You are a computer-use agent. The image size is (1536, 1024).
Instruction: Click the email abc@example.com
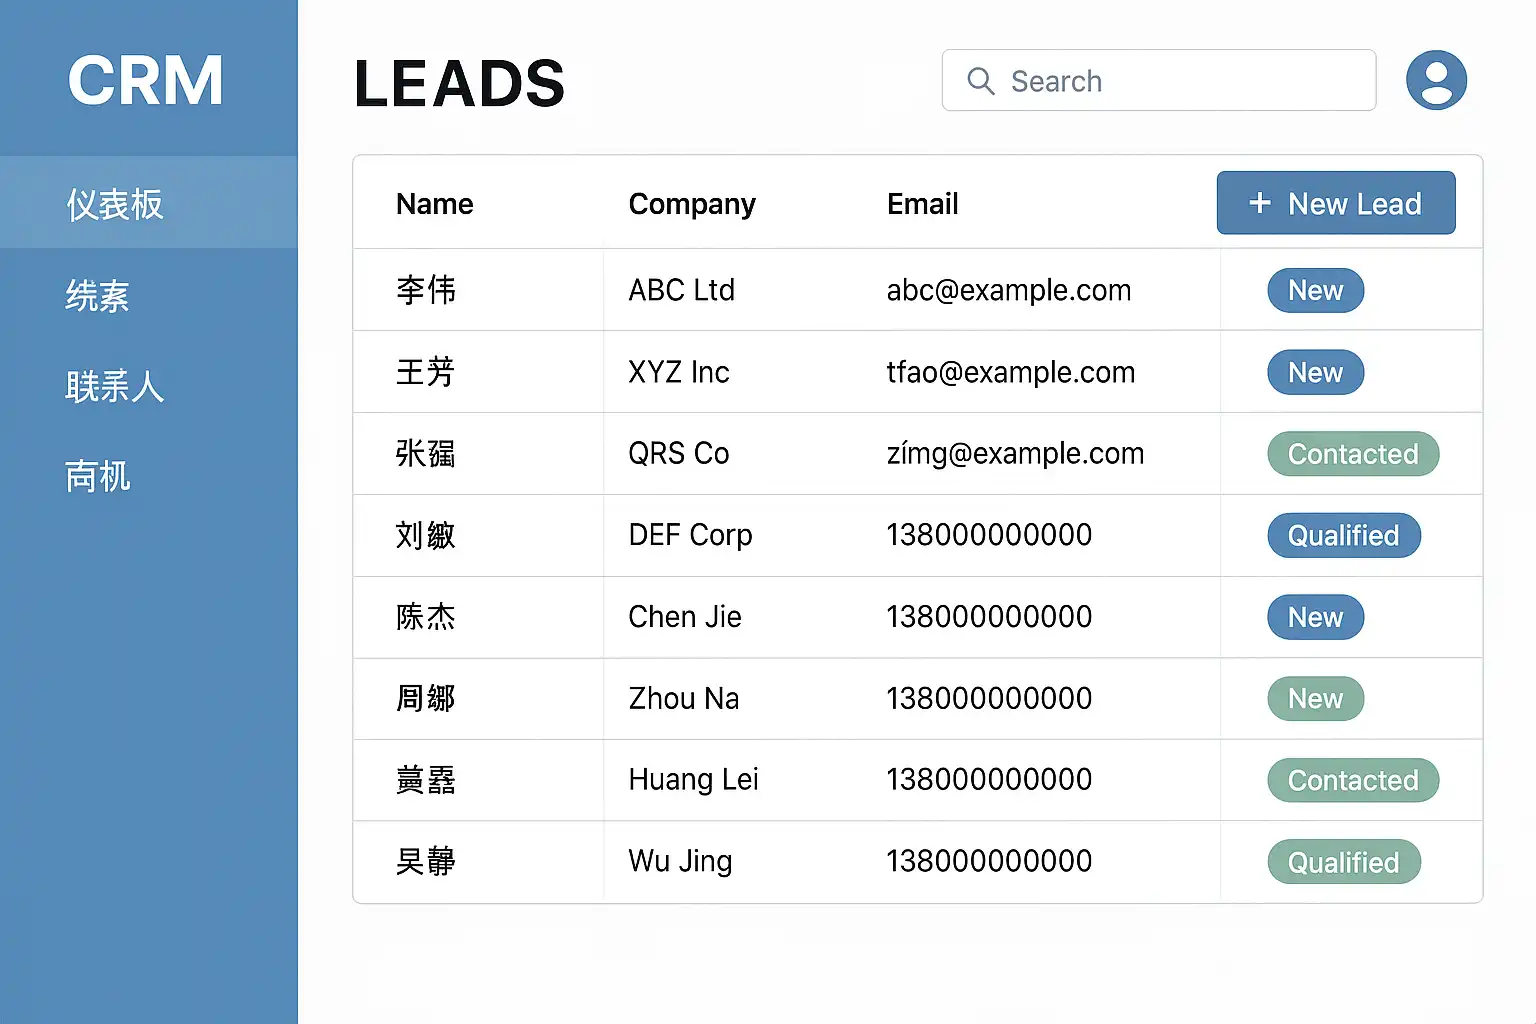(x=1009, y=290)
